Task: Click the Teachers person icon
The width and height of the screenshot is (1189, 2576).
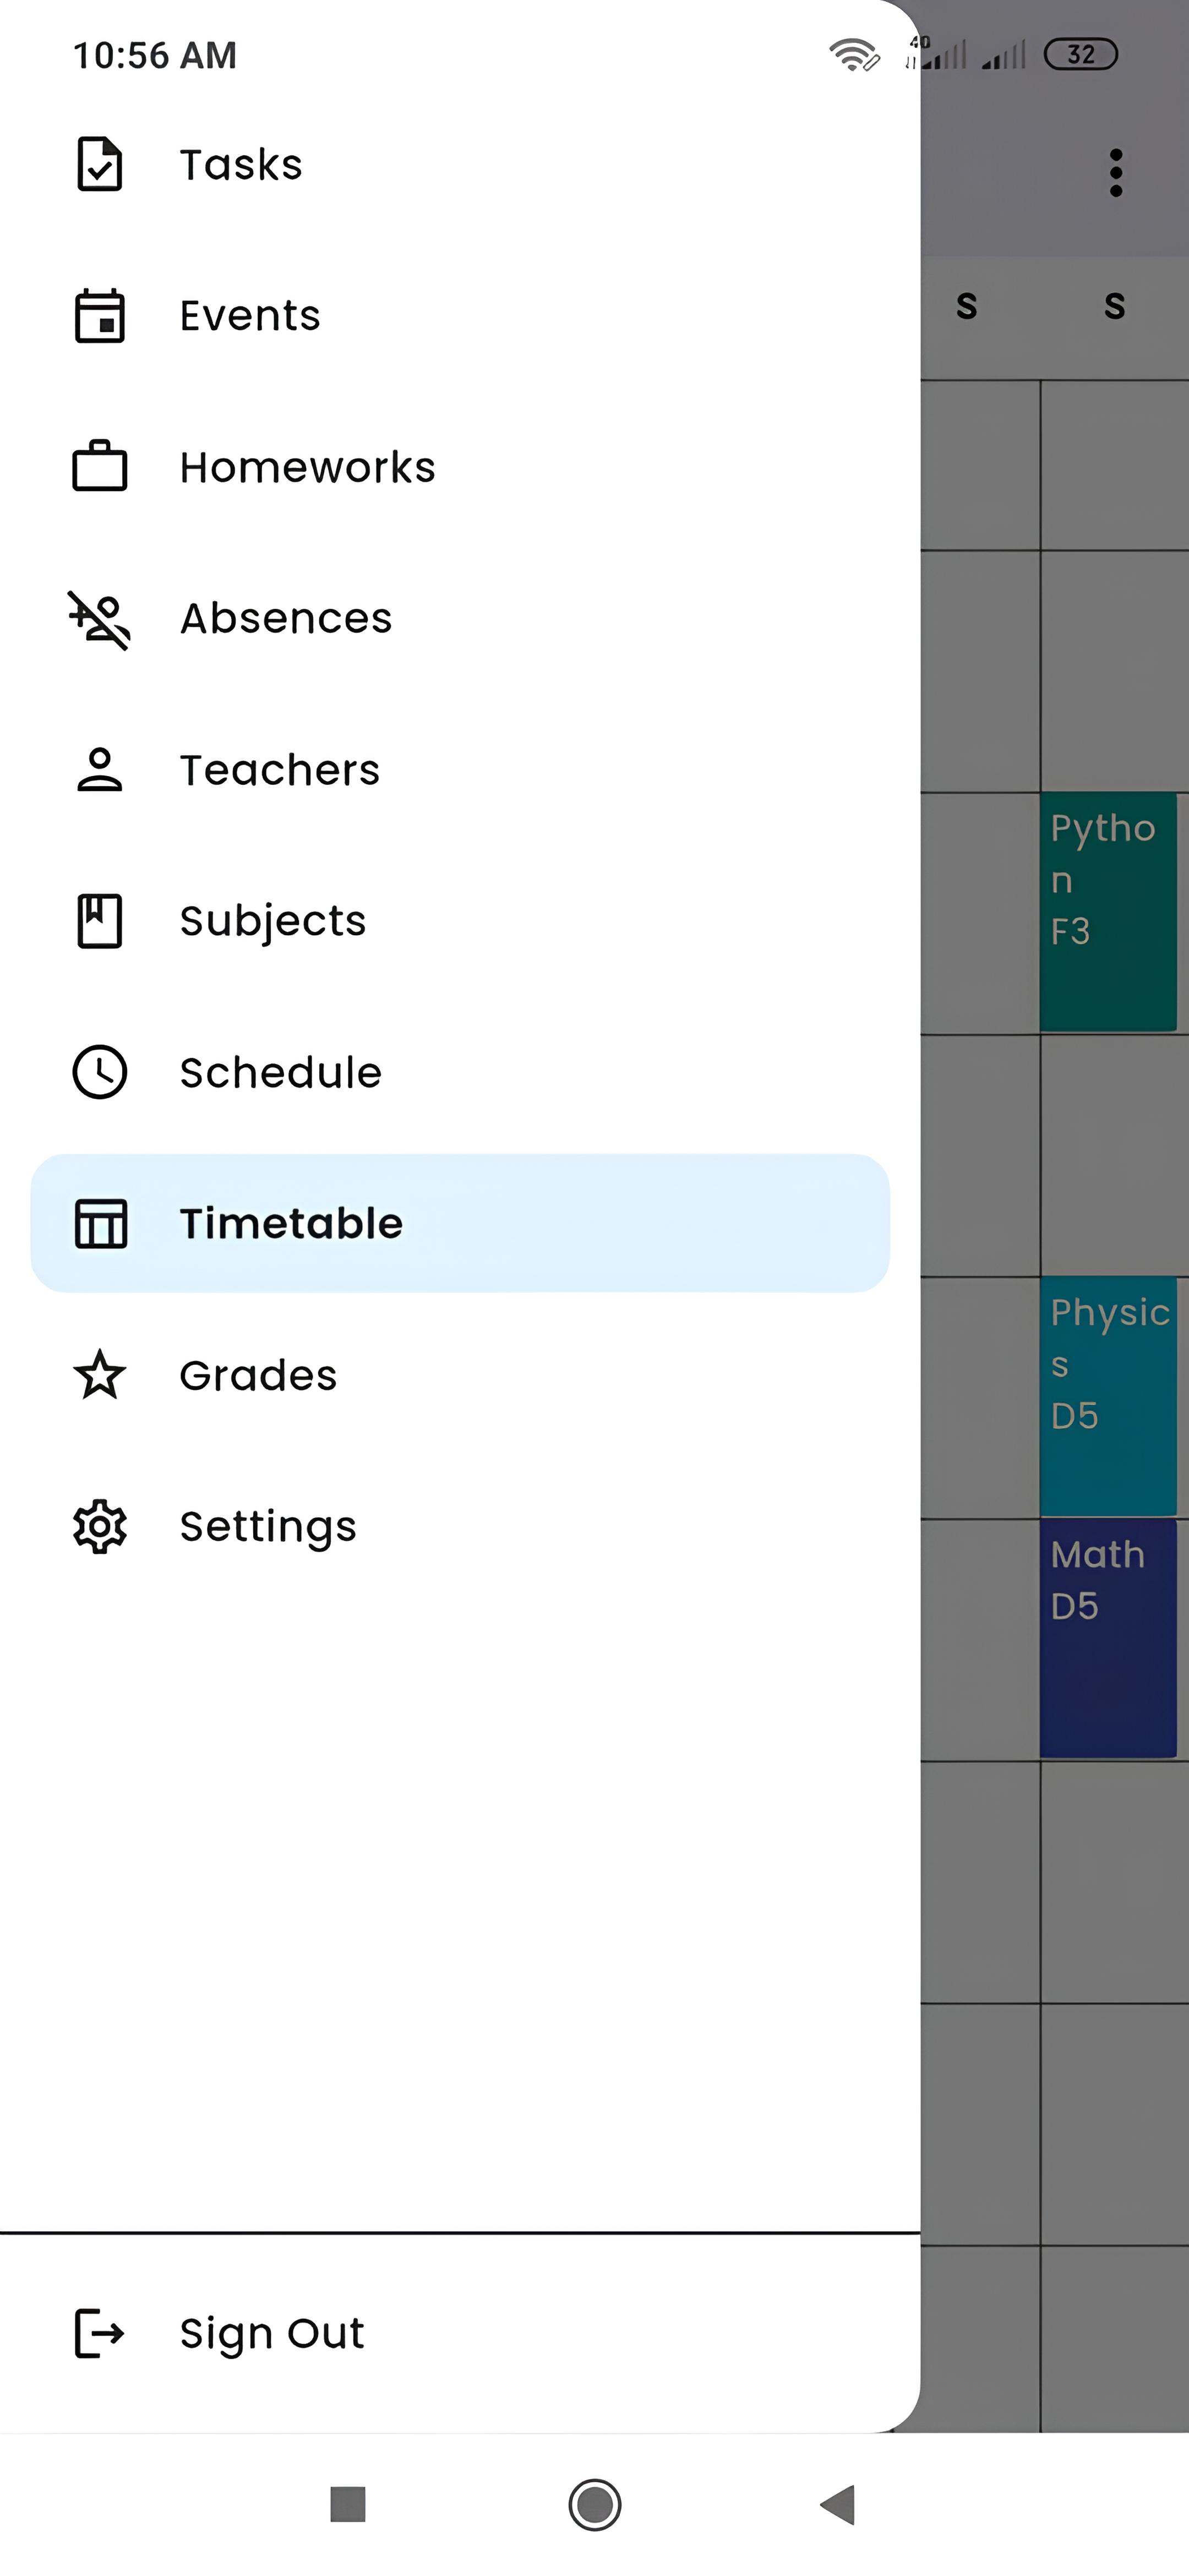Action: pyautogui.click(x=99, y=769)
